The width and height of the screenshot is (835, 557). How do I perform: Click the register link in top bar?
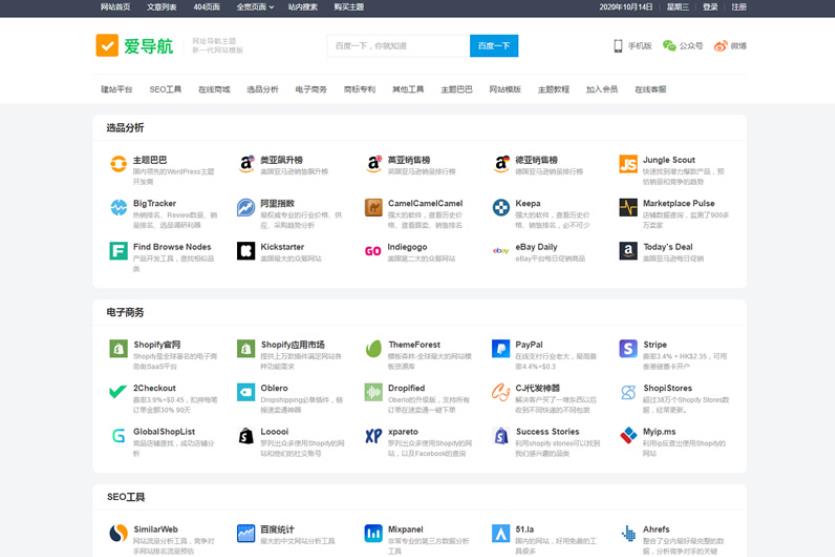tap(739, 7)
